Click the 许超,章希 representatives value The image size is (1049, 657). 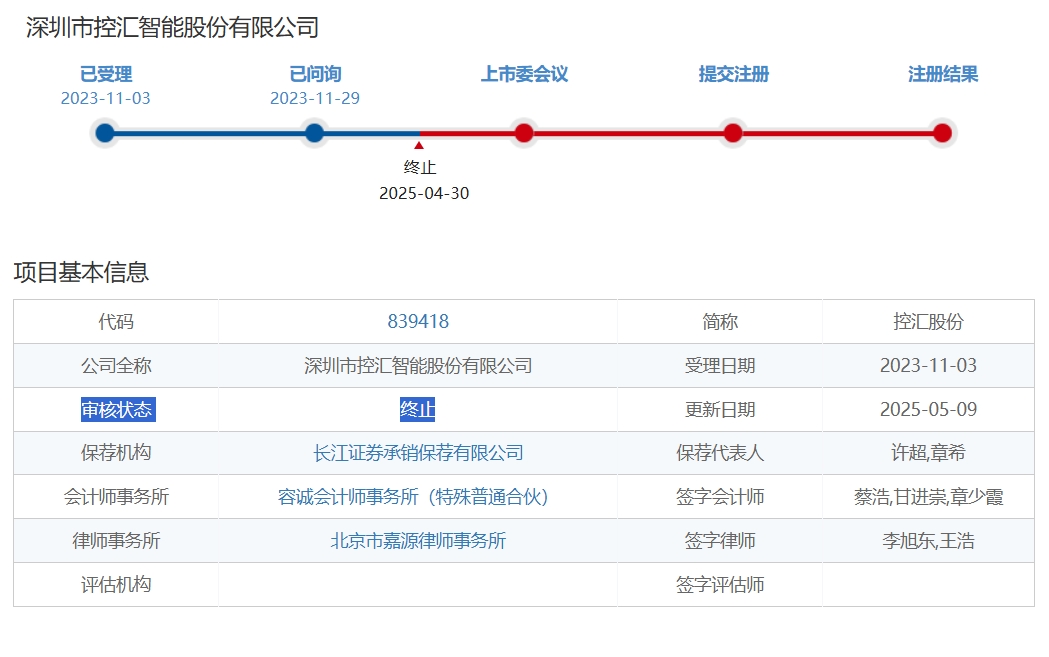tap(929, 453)
